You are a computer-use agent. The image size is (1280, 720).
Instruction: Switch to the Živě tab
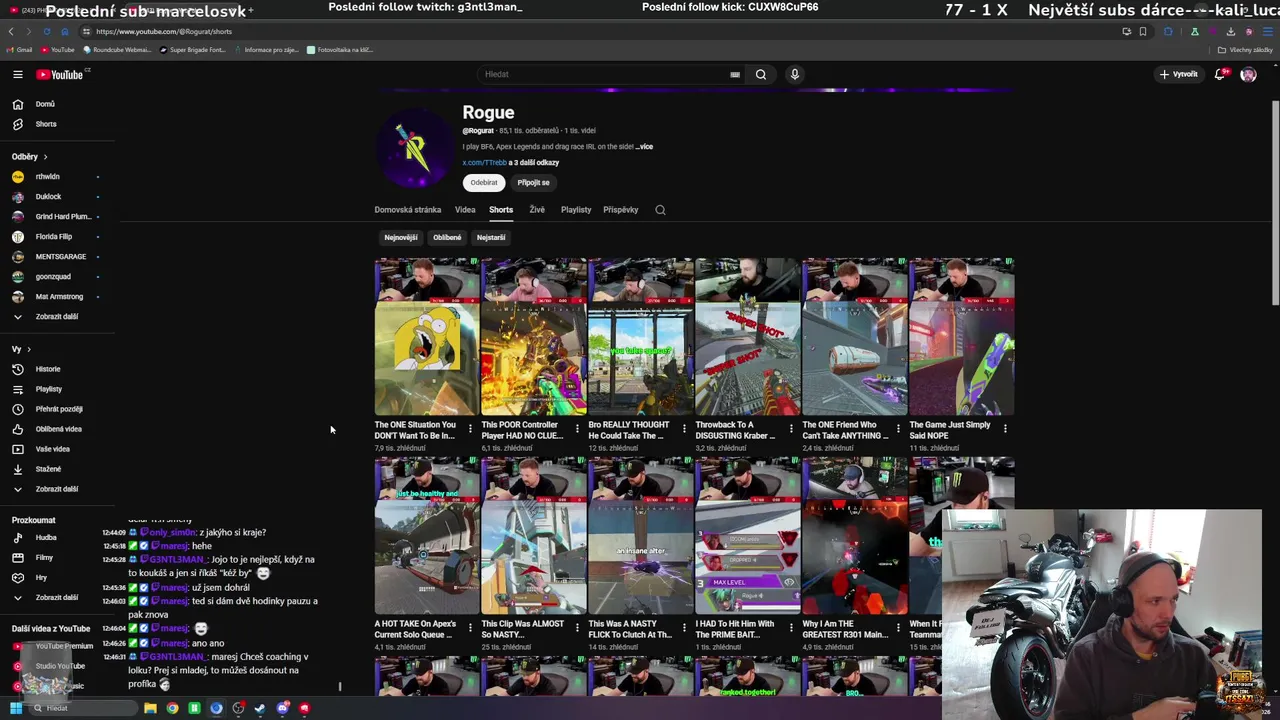coord(537,210)
